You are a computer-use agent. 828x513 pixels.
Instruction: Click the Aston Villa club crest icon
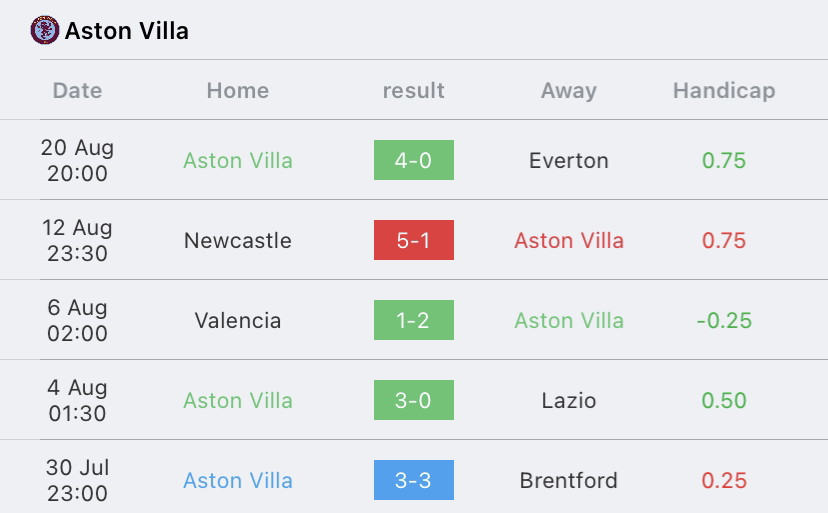[x=45, y=30]
